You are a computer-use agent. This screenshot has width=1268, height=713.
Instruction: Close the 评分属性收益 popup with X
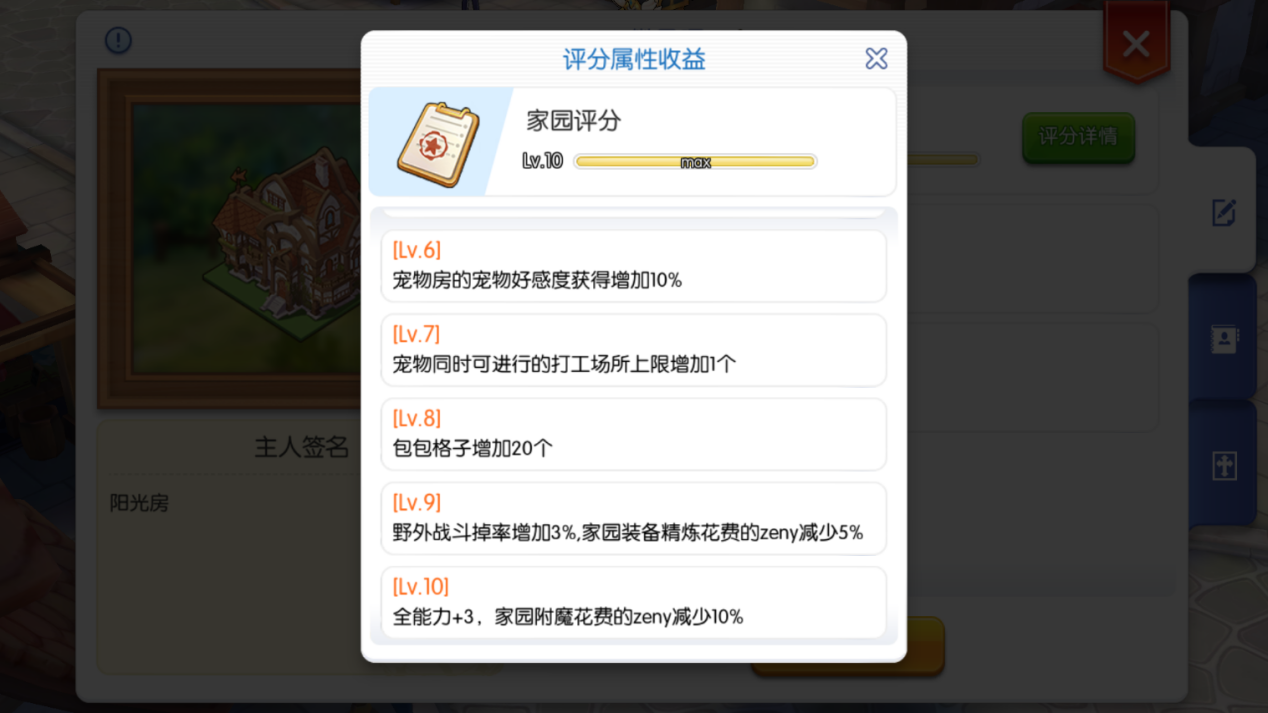pyautogui.click(x=876, y=59)
